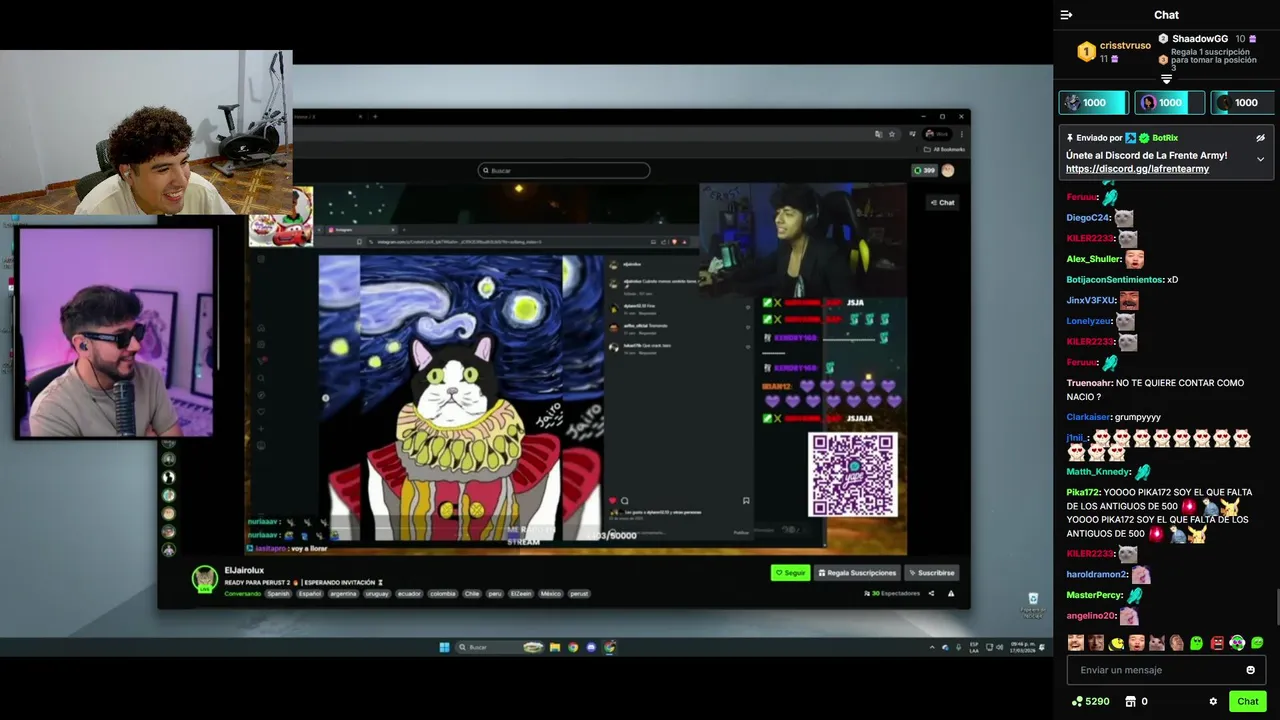Insert the first laughing face emote
The width and height of the screenshot is (1280, 720).
click(1076, 643)
